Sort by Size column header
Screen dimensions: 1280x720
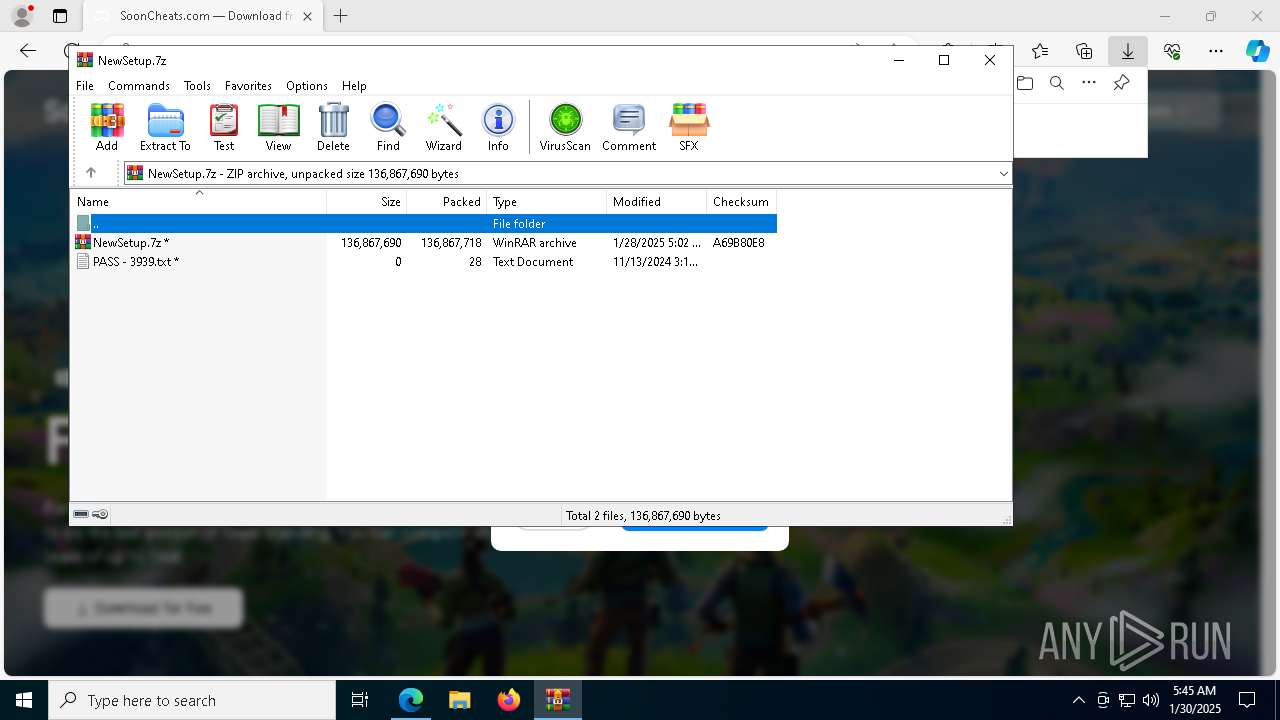367,202
